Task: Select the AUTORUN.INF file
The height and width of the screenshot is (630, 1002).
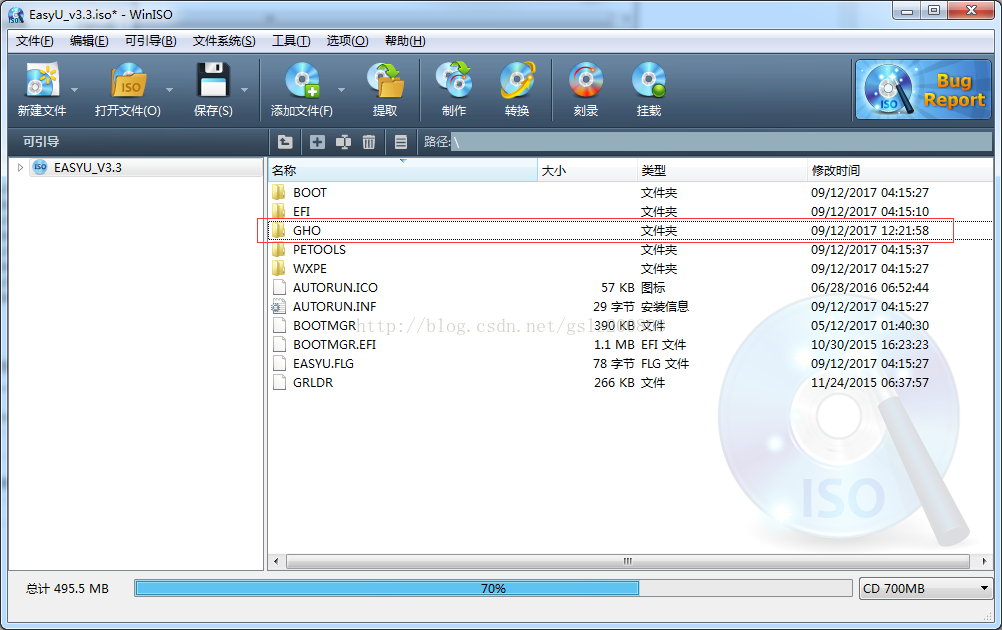Action: 629,307
